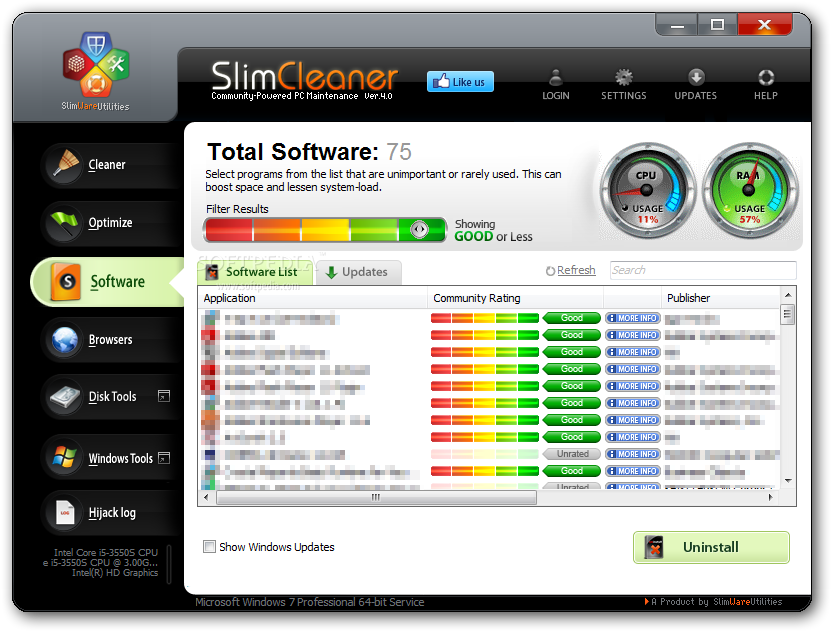Click 'A Product by SlimWareUtilities' footer text
The image size is (832, 632).
click(714, 602)
